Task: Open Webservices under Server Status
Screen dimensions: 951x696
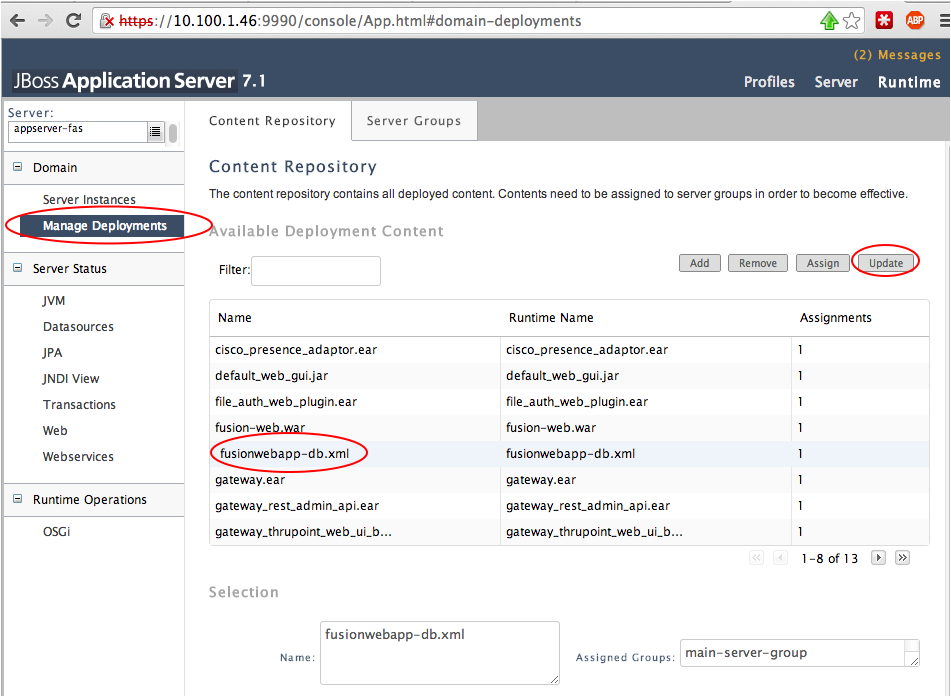Action: [78, 457]
